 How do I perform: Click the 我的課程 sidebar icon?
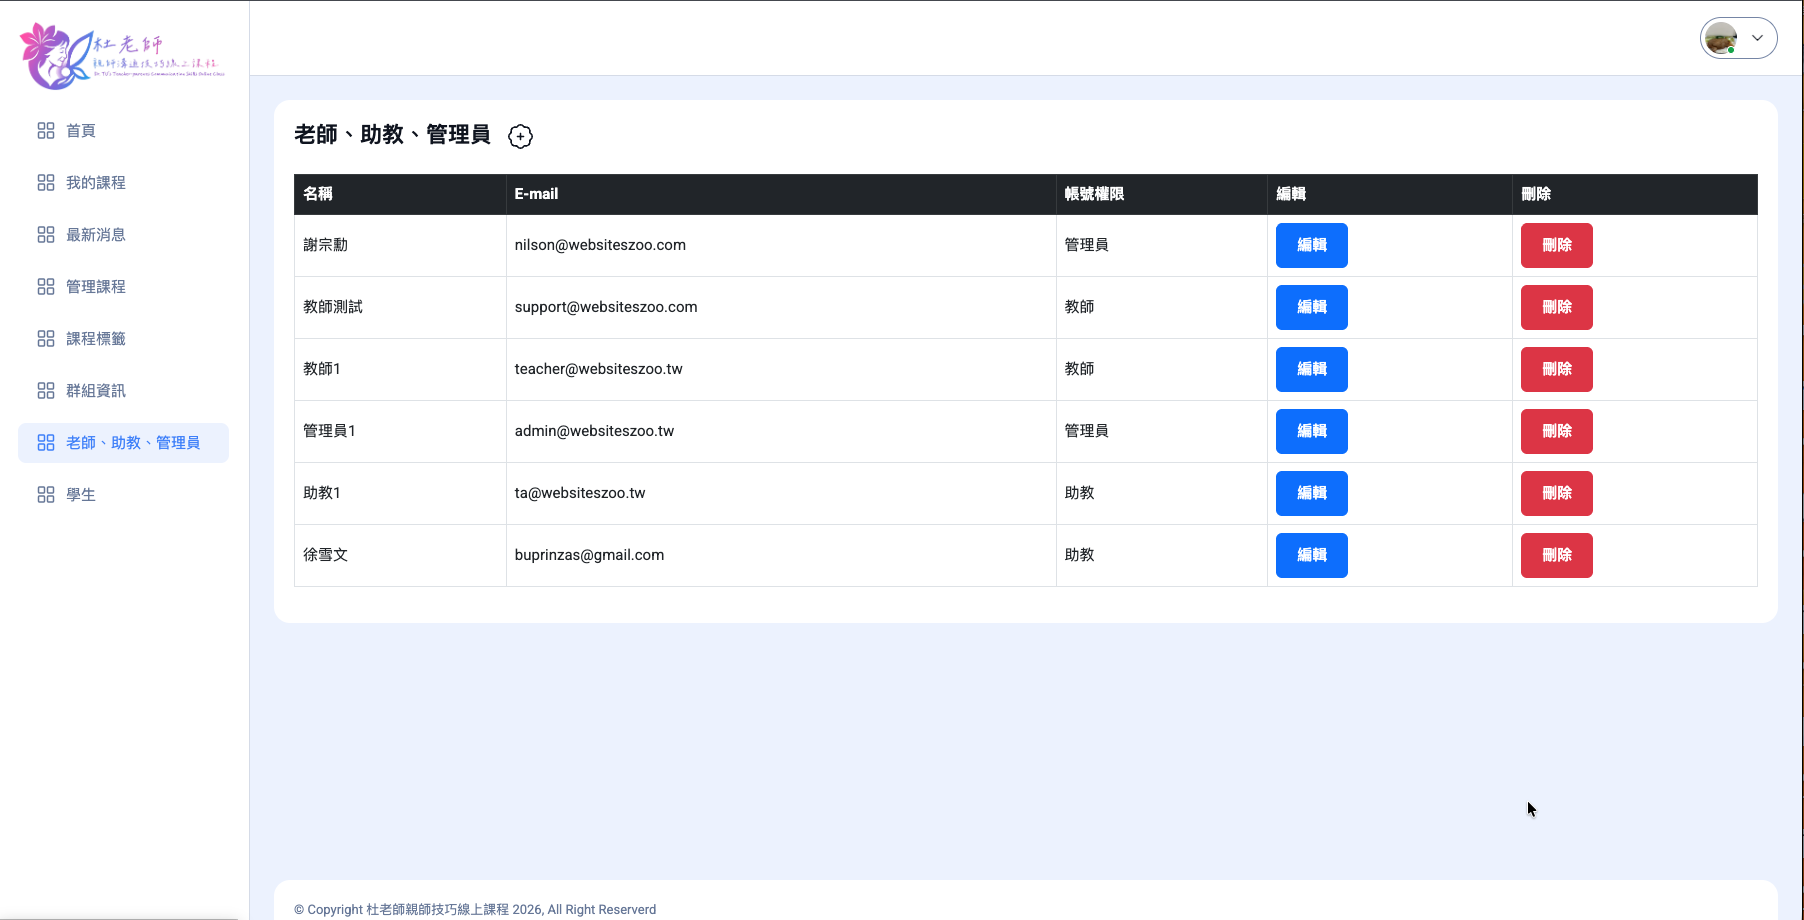[46, 183]
